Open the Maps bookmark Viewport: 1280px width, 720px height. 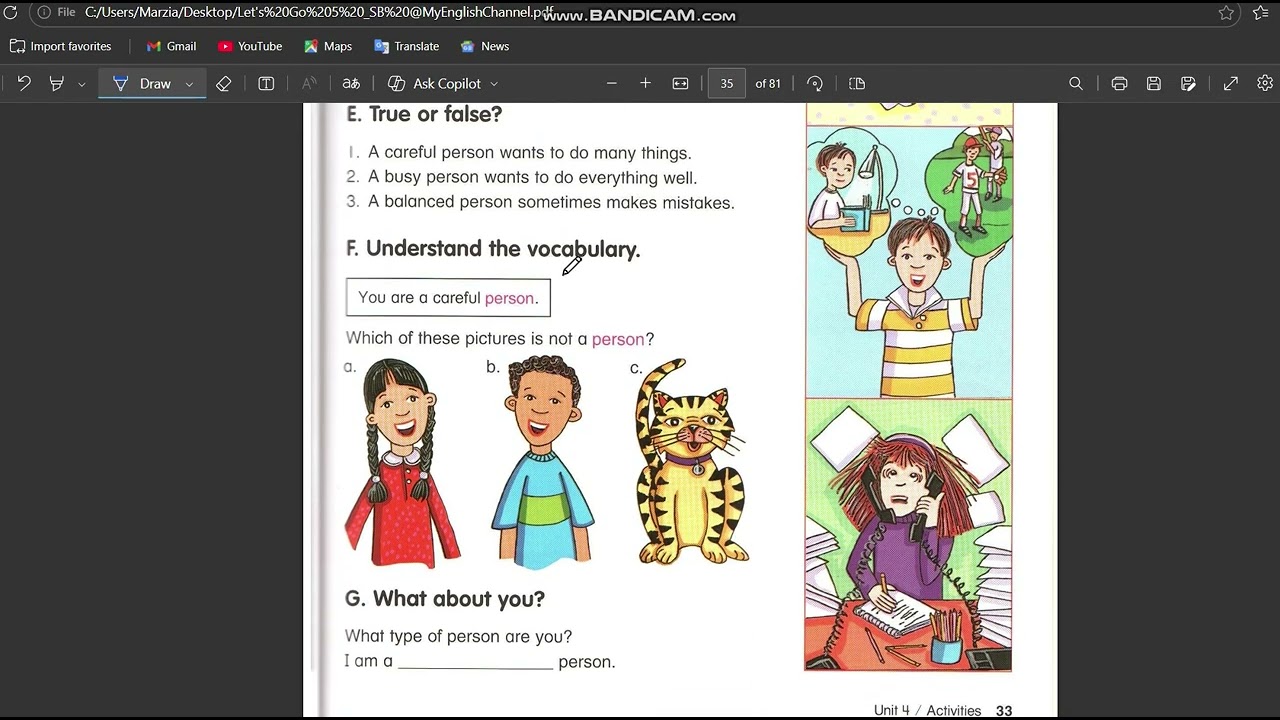click(x=328, y=46)
